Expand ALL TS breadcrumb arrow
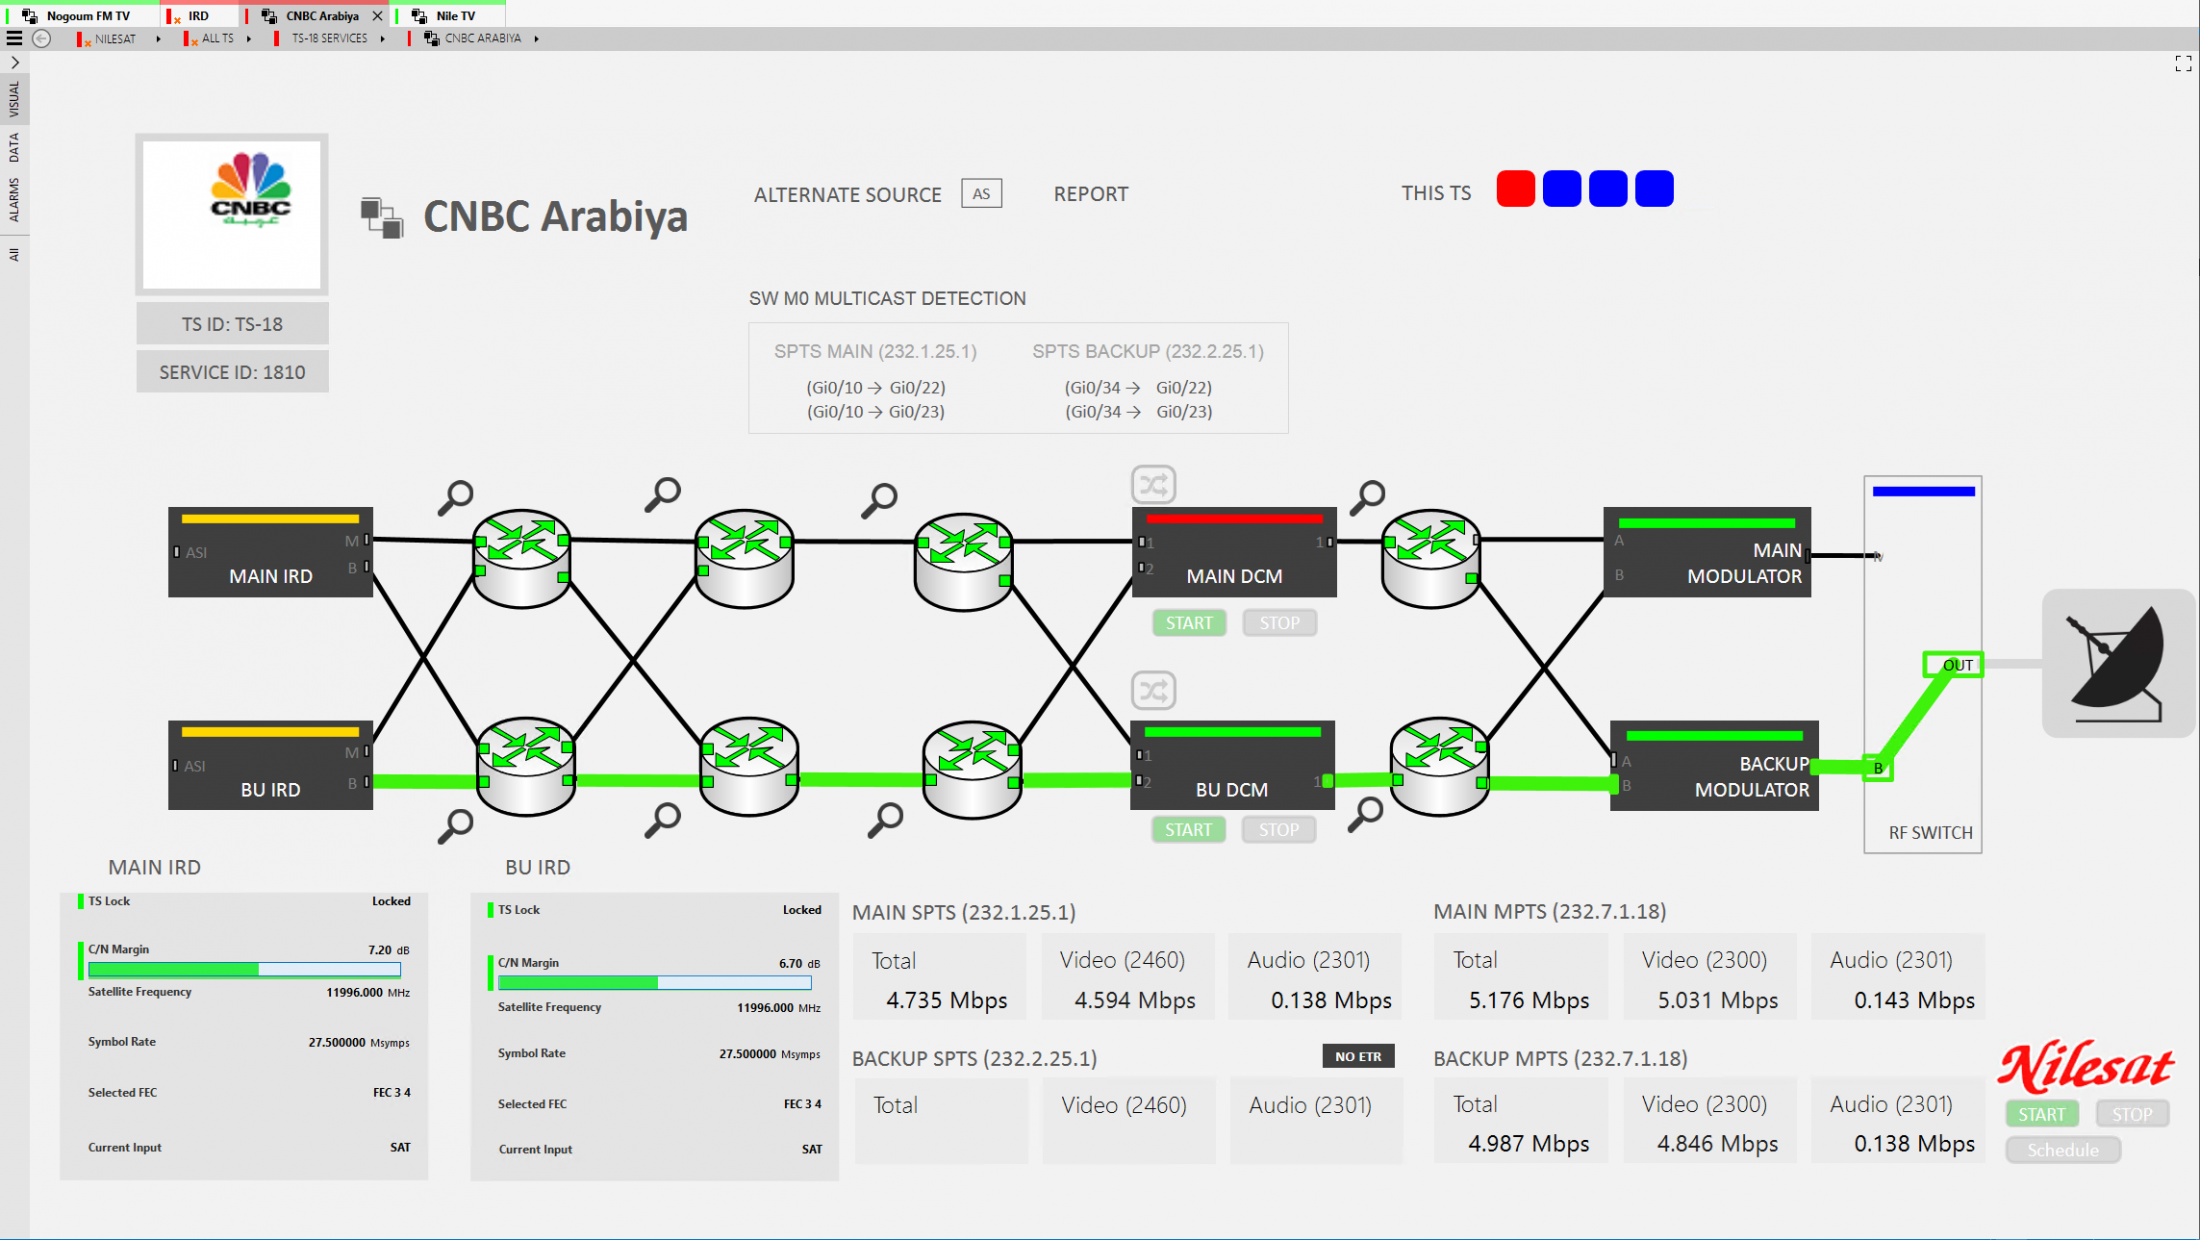 pos(249,39)
